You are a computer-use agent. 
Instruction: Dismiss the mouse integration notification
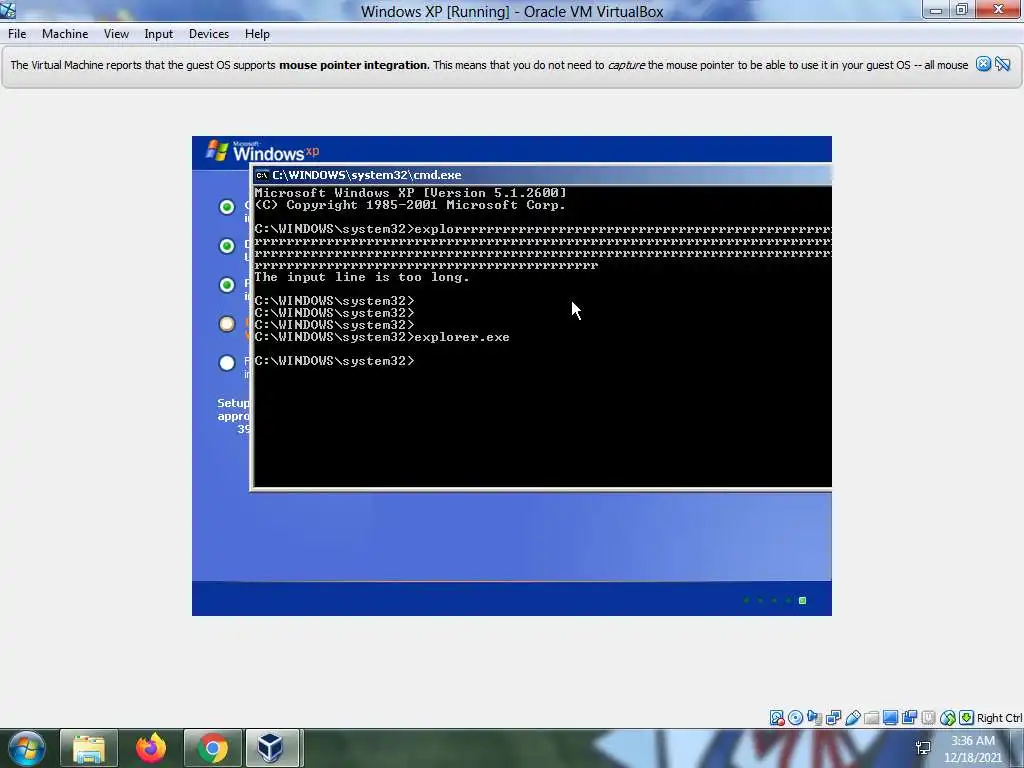984,64
